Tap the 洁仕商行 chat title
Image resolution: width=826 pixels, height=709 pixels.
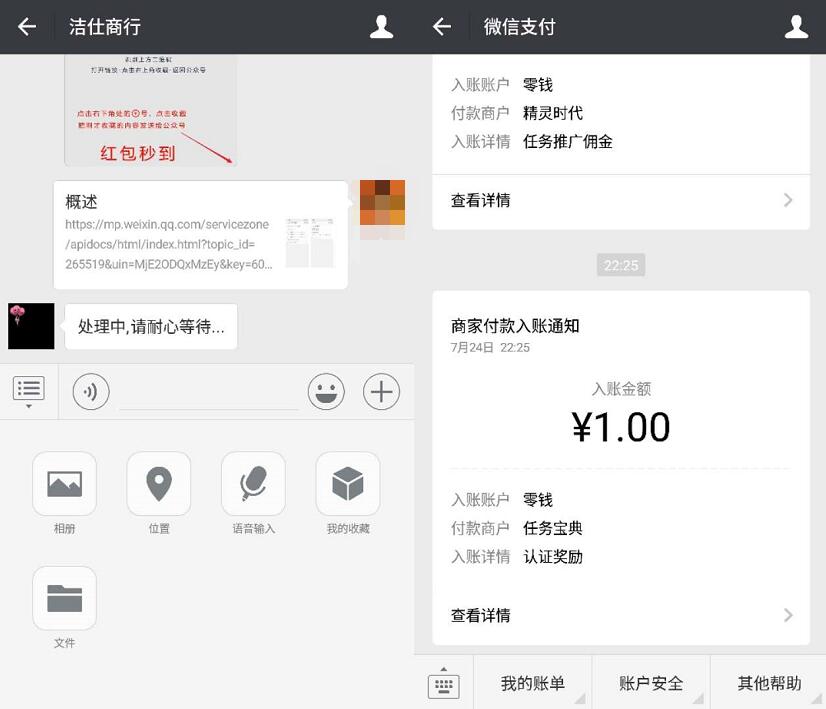104,26
